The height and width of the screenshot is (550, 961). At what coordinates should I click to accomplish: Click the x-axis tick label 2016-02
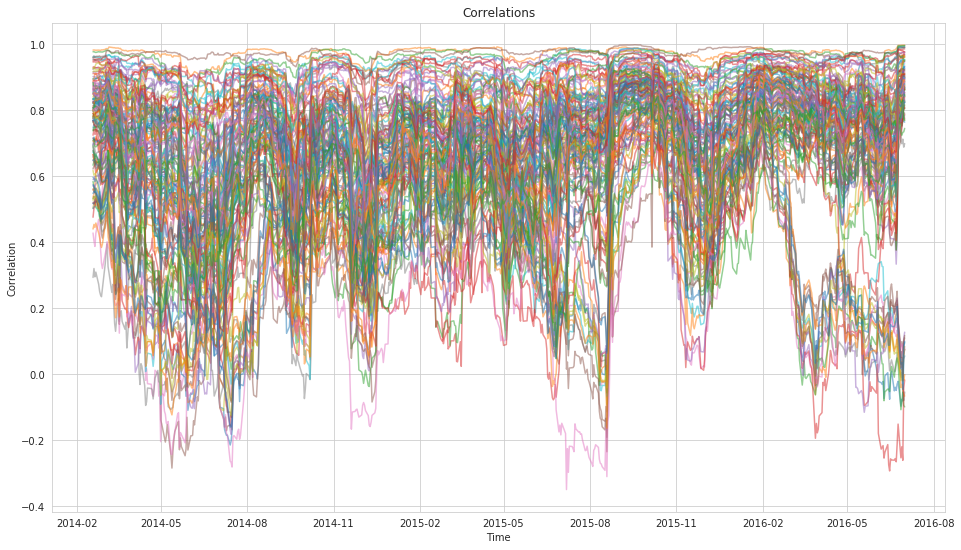point(763,523)
